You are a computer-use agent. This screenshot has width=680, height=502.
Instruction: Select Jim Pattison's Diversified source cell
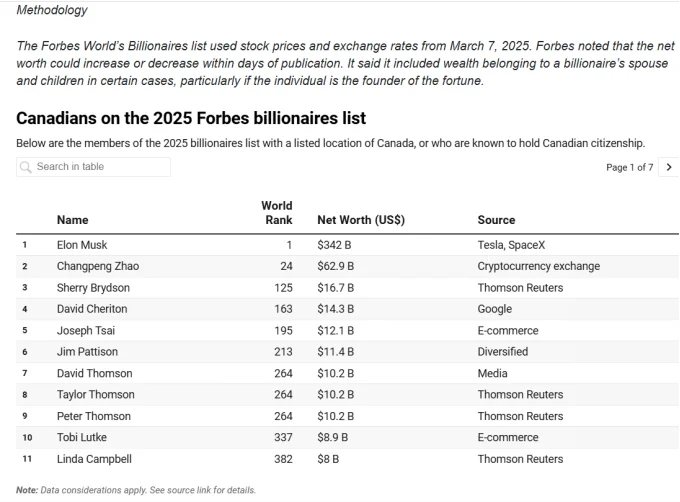(x=503, y=352)
